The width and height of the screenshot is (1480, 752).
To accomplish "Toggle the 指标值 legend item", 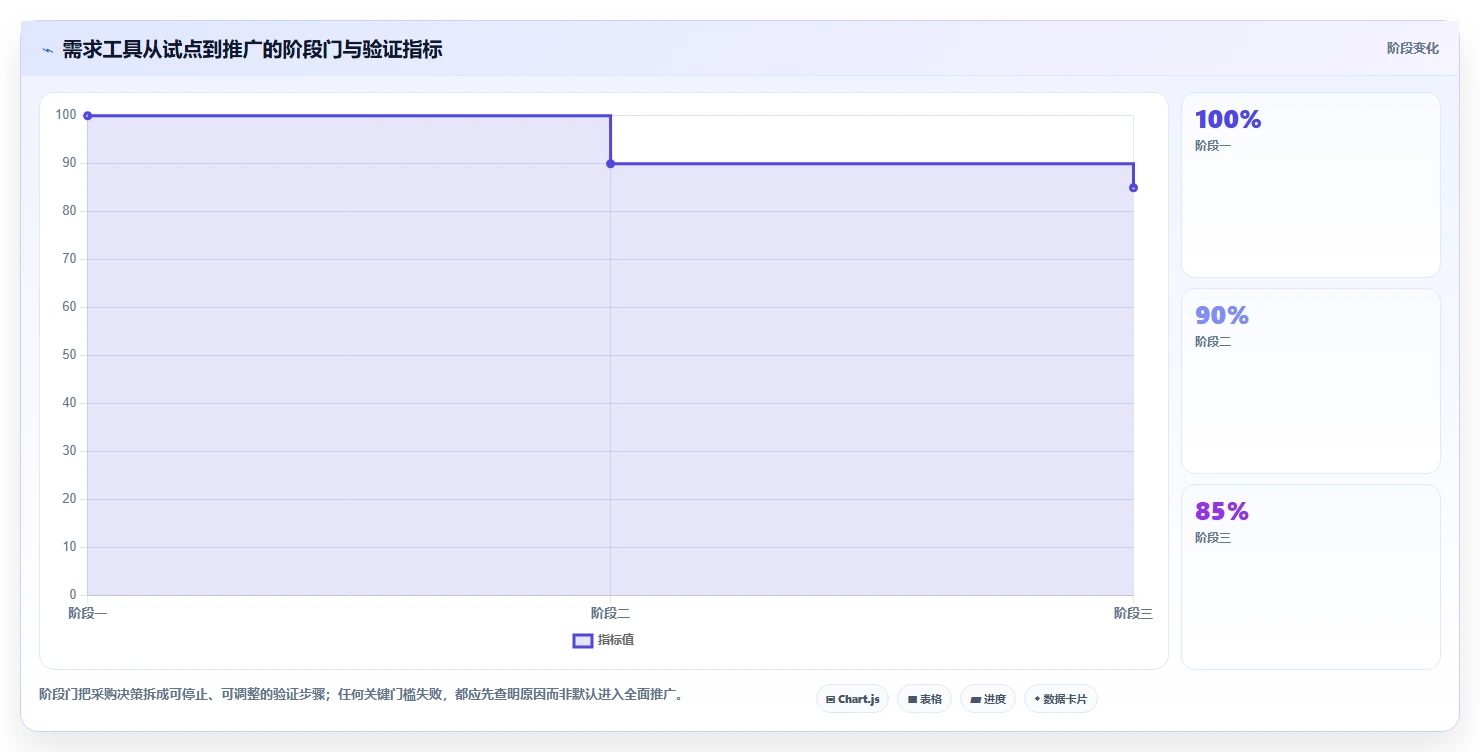I will [603, 640].
